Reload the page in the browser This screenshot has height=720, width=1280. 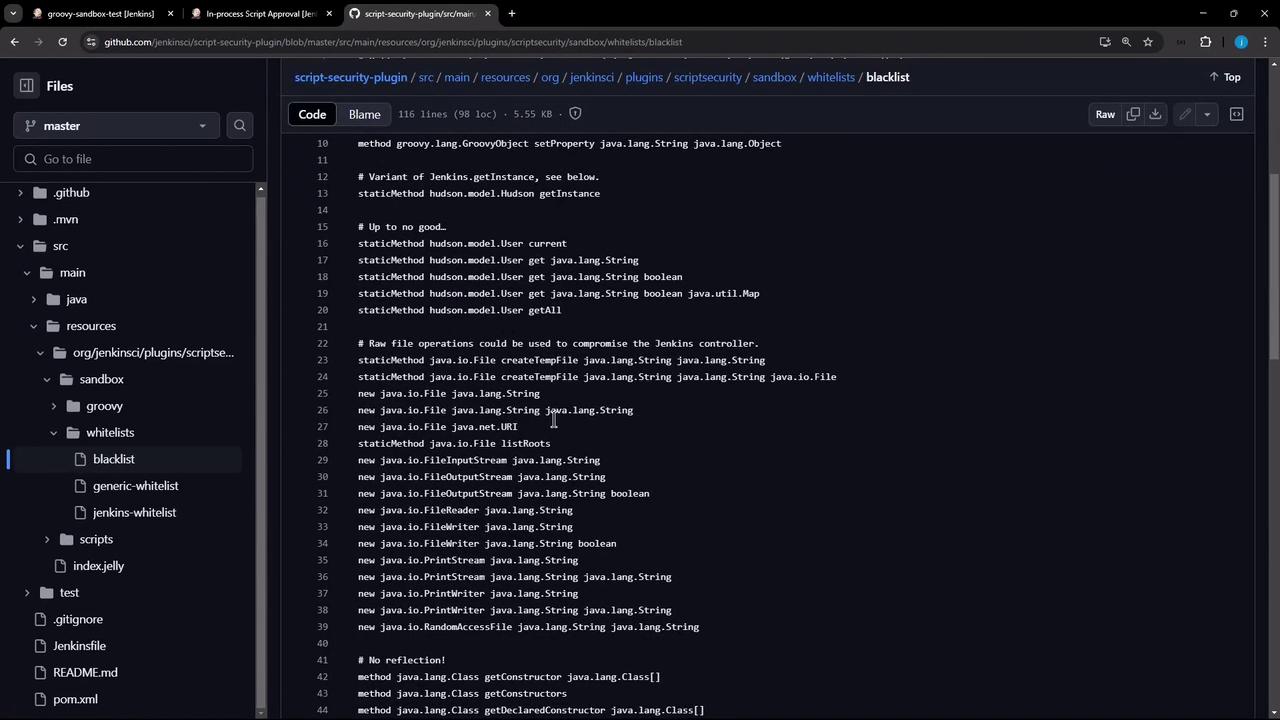(62, 42)
